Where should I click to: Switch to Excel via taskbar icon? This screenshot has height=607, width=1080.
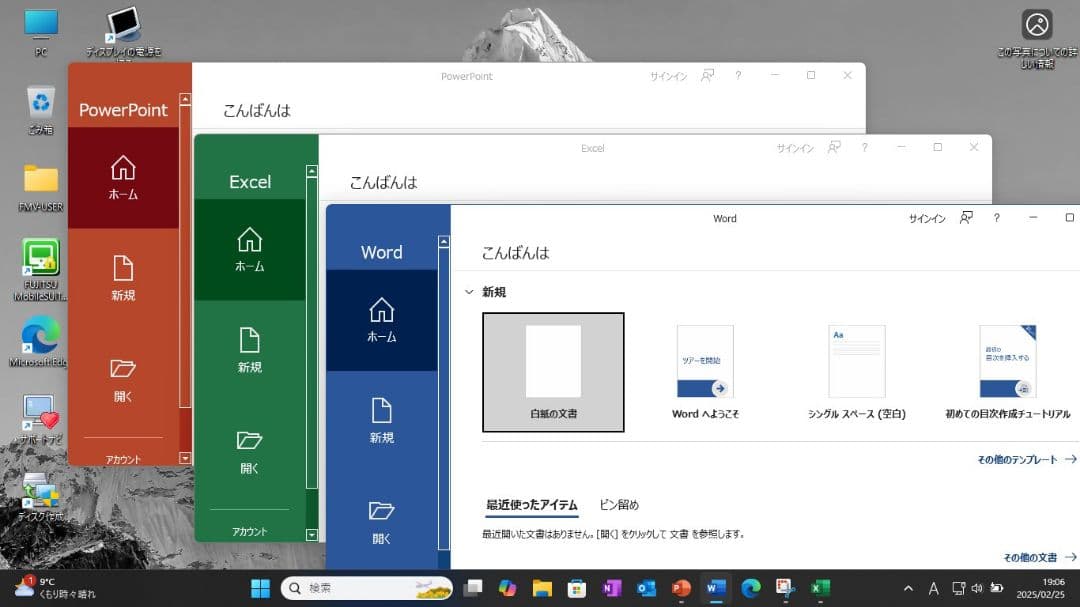click(820, 588)
